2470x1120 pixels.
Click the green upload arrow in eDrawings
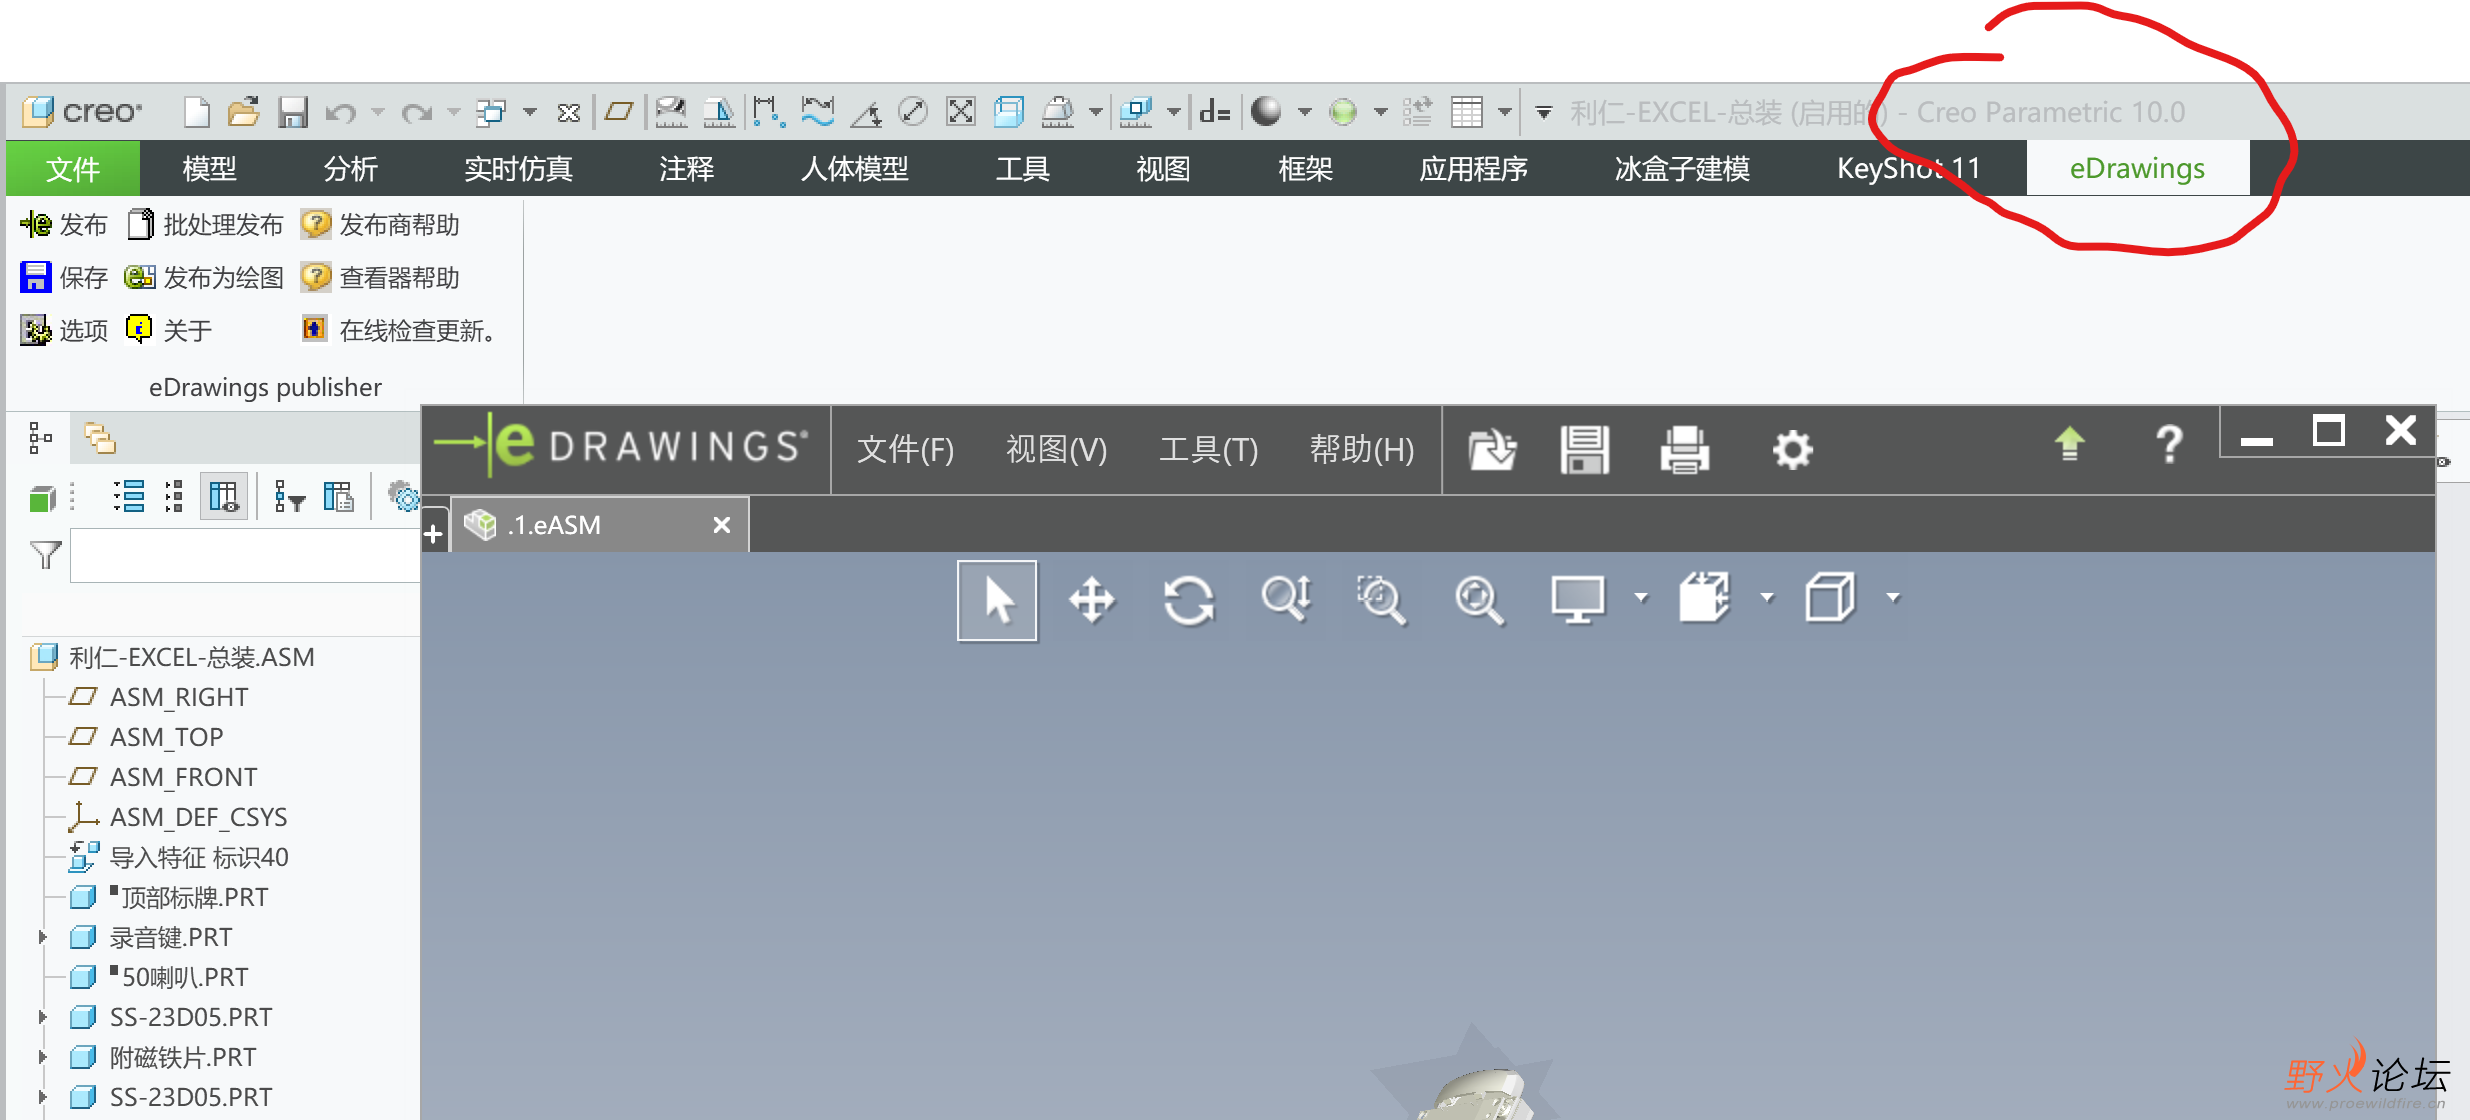tap(2070, 444)
